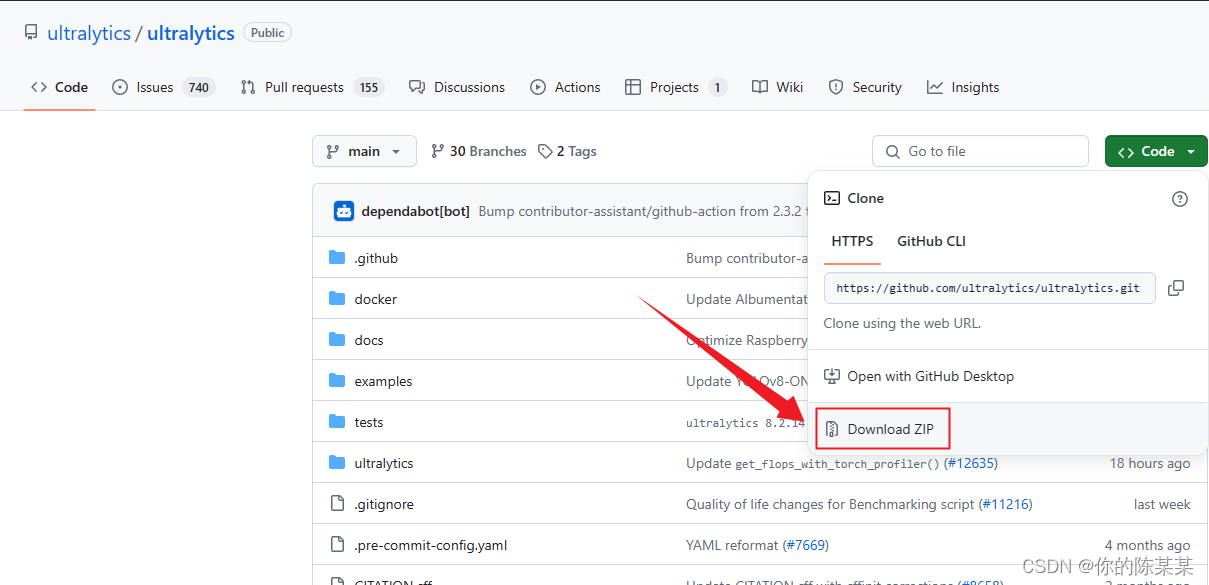
Task: Select the HTTPS clone tab
Action: 852,241
